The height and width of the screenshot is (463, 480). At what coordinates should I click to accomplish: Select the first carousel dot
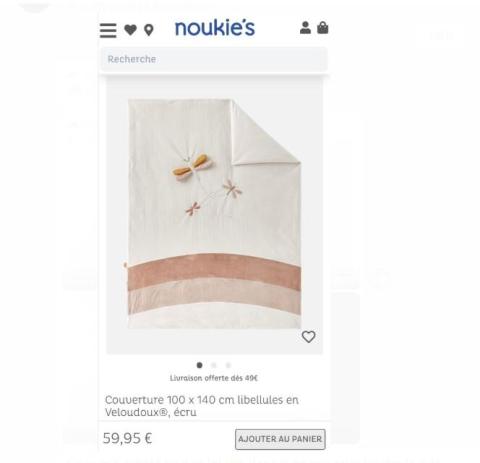[x=199, y=365]
